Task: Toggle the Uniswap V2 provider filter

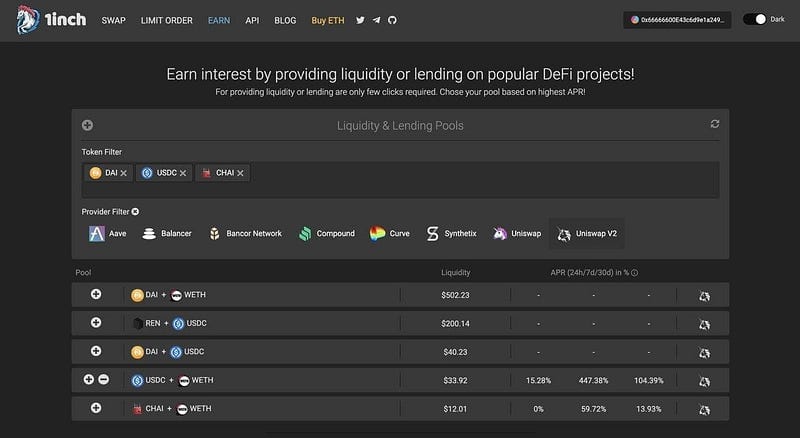Action: [x=589, y=234]
